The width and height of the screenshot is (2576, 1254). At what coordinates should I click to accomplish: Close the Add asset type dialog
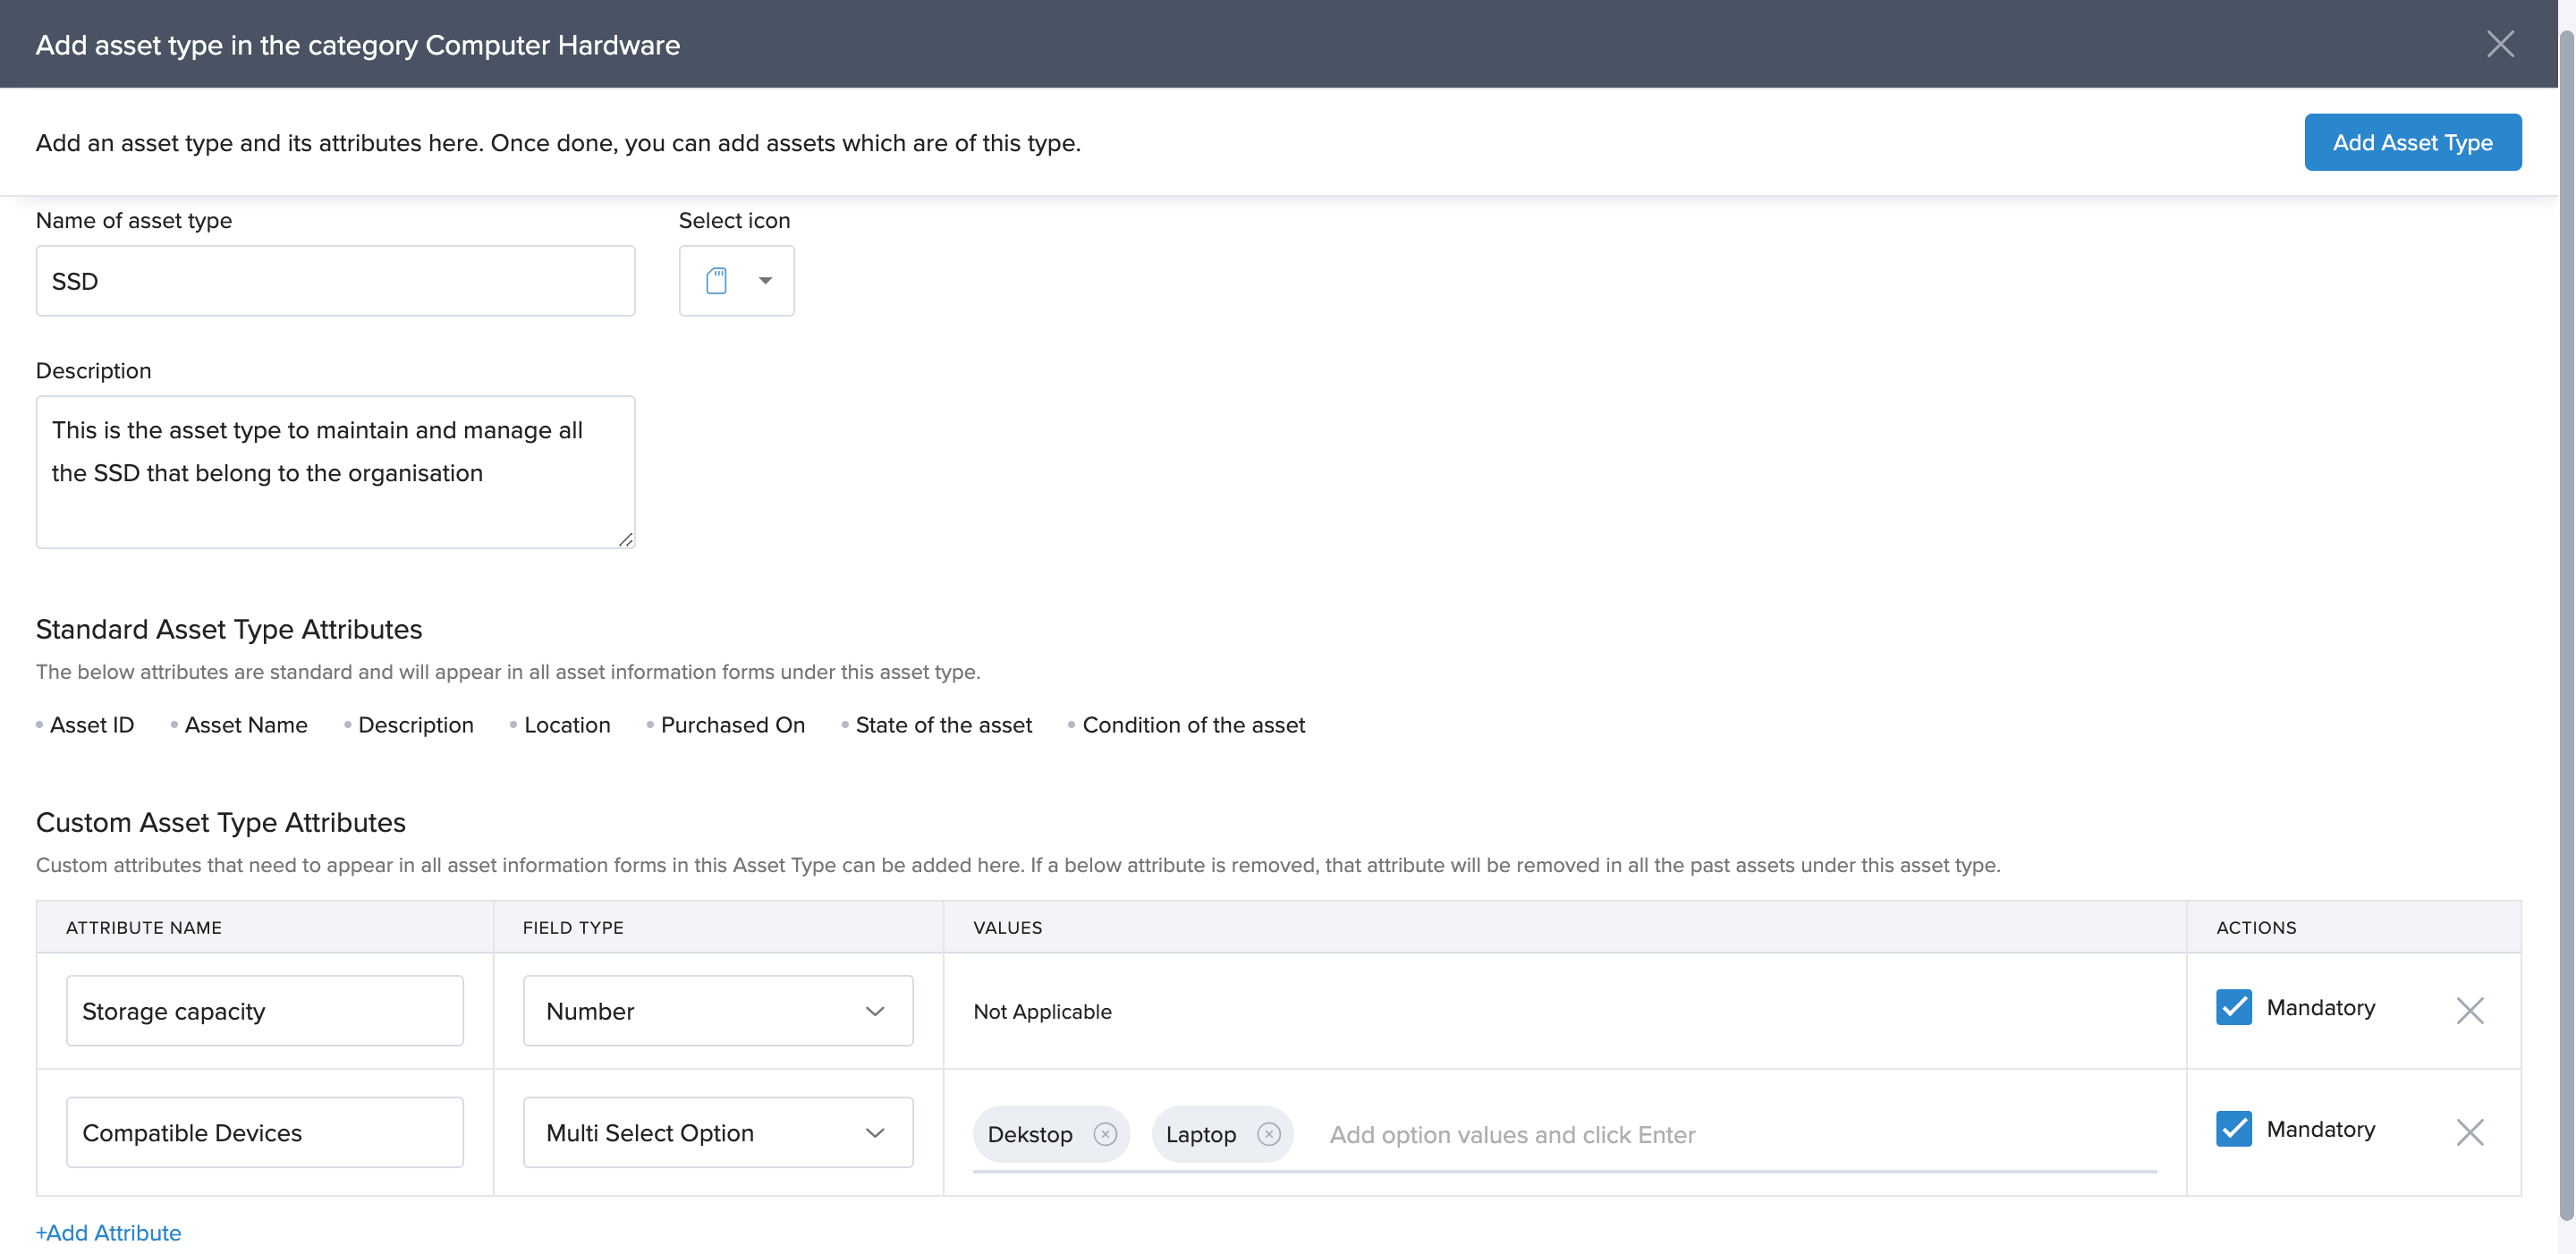(2499, 44)
